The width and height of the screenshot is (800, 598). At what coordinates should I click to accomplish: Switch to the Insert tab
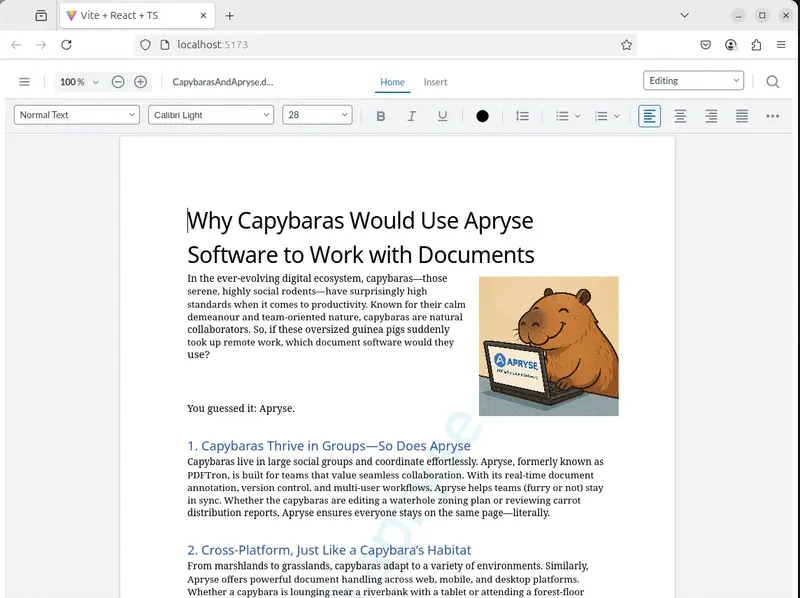(x=435, y=82)
